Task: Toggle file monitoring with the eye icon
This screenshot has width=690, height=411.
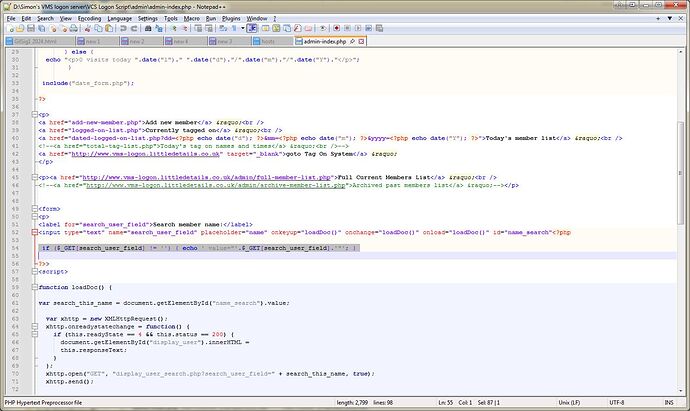Action: coord(322,28)
